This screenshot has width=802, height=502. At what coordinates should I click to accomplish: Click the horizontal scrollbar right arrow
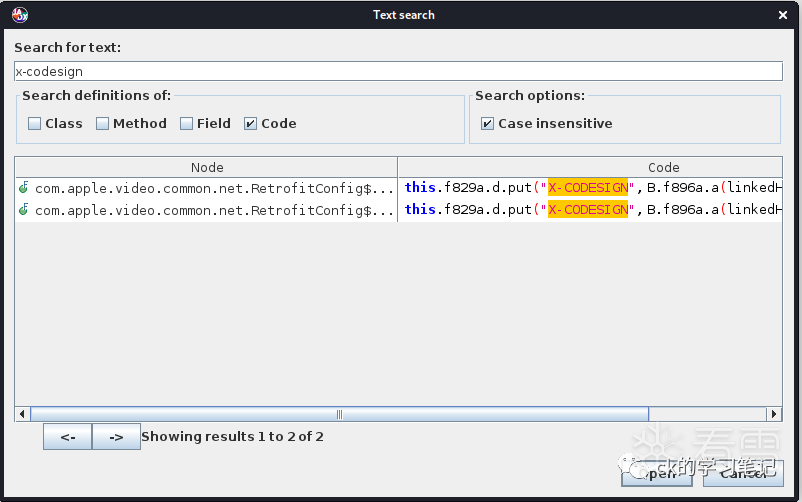773,414
